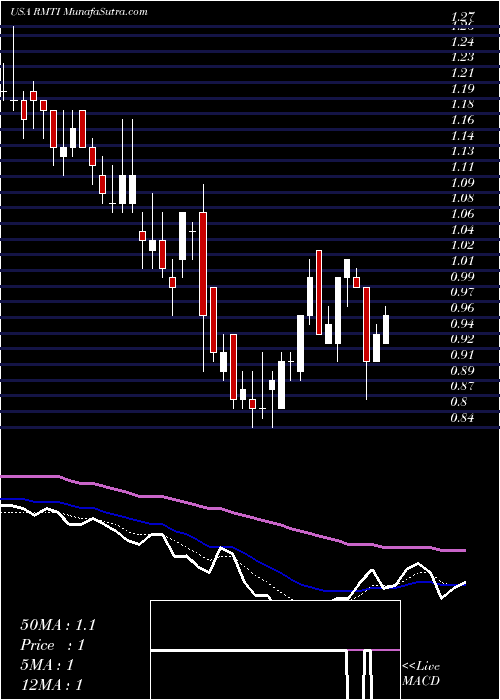Image resolution: width=500 pixels, height=700 pixels.
Task: Click the 1.19 price axis label
Action: click(462, 89)
